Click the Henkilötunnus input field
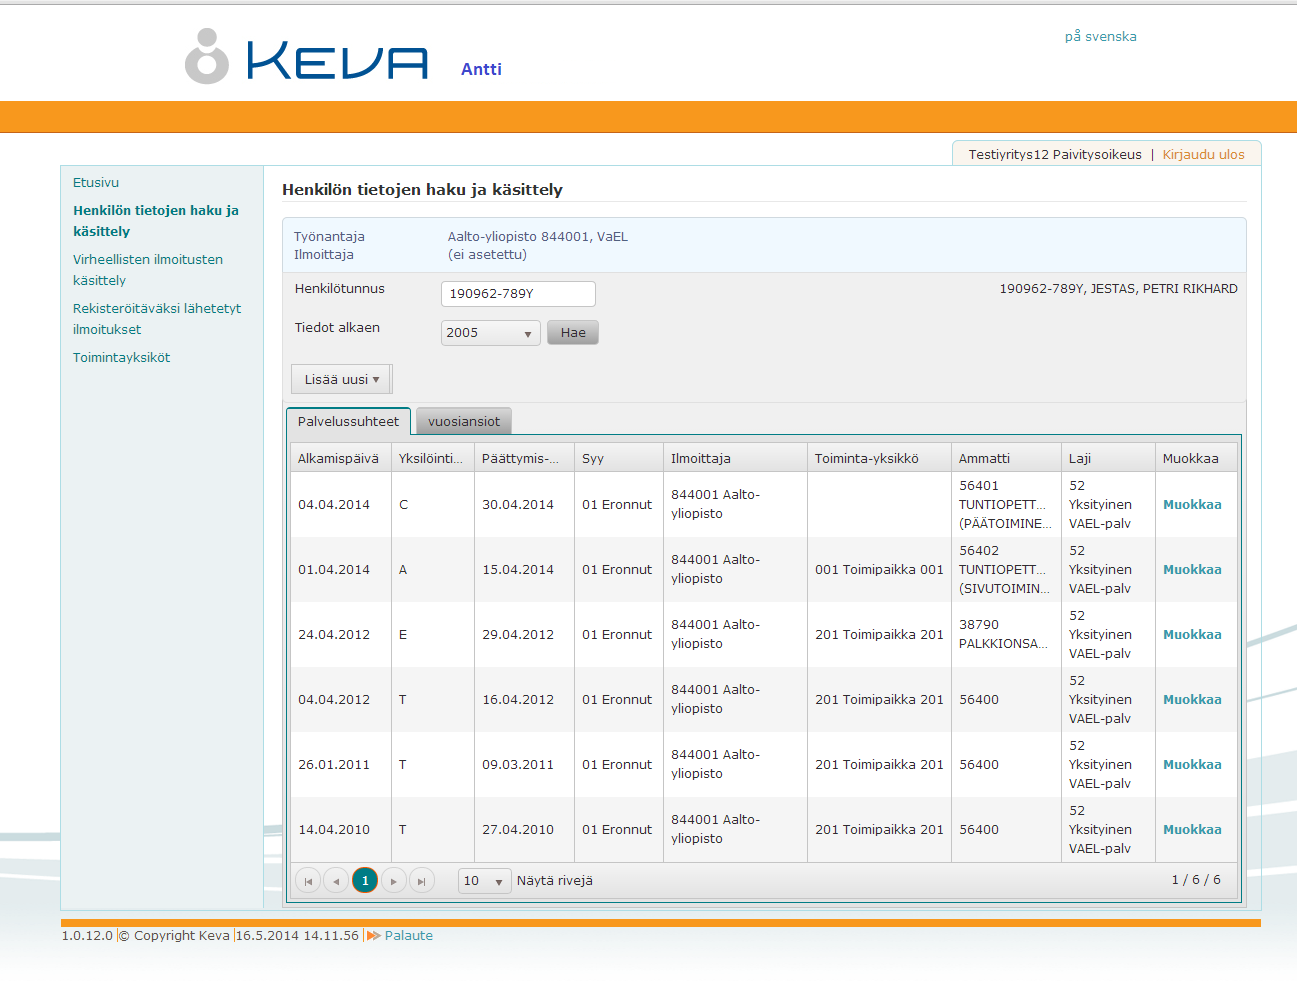This screenshot has height=998, width=1297. click(x=518, y=294)
